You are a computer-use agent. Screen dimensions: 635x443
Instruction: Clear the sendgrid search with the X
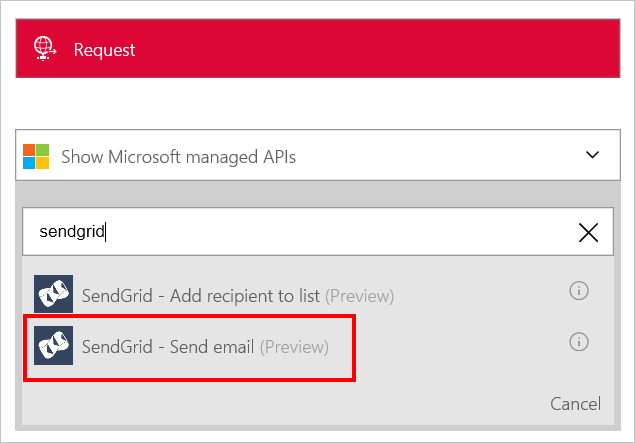click(588, 232)
